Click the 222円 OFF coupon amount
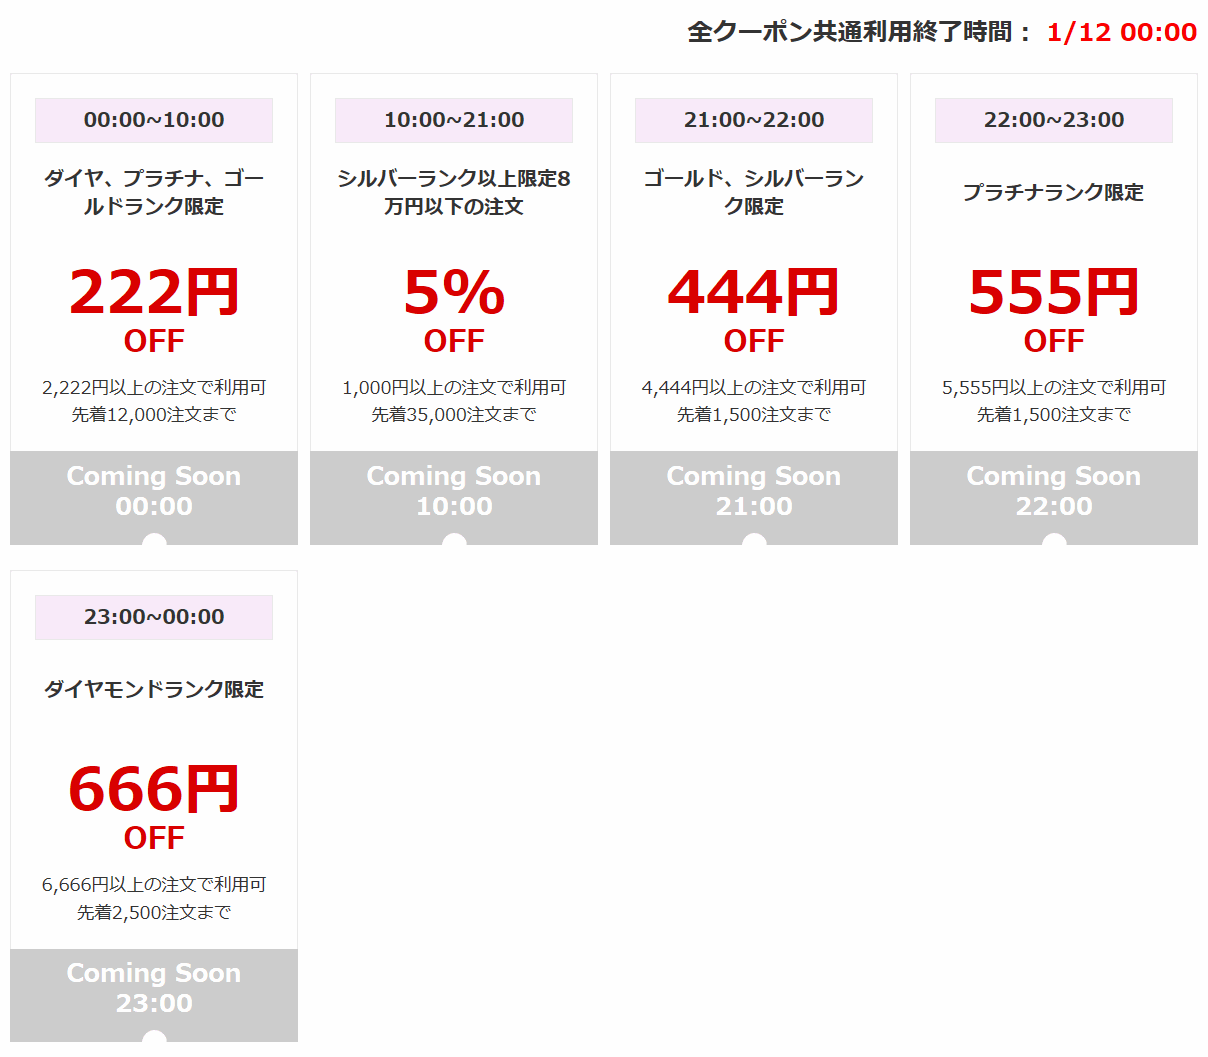Screen dimensions: 1208x1057 click(154, 310)
